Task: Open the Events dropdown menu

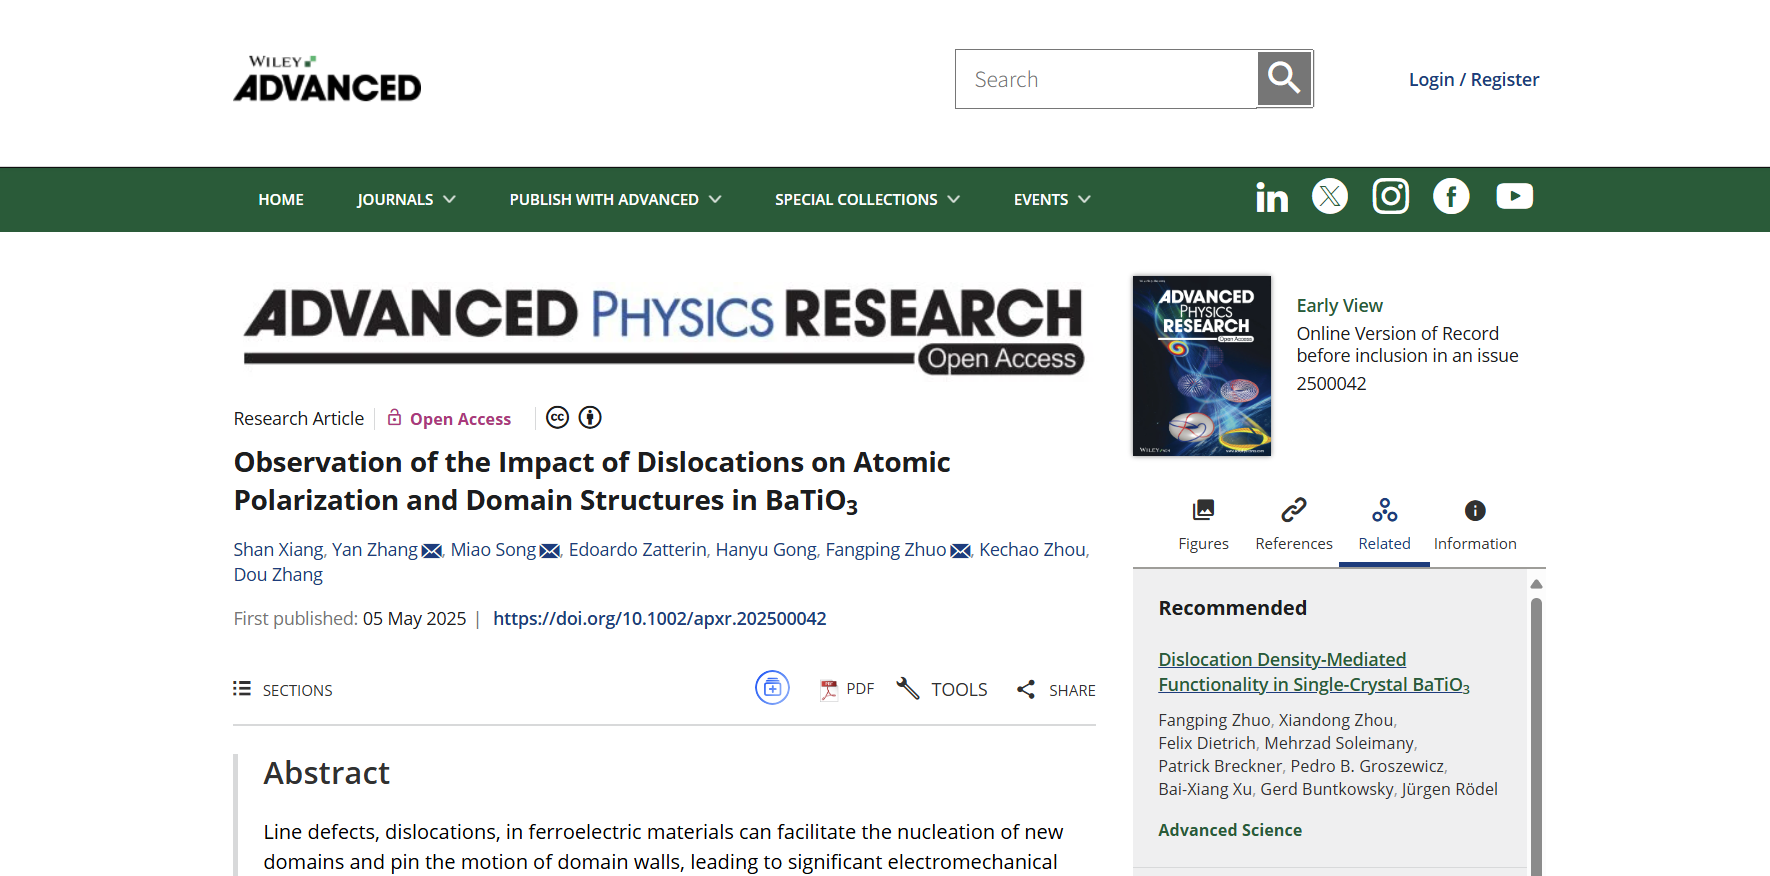Action: tap(1052, 200)
